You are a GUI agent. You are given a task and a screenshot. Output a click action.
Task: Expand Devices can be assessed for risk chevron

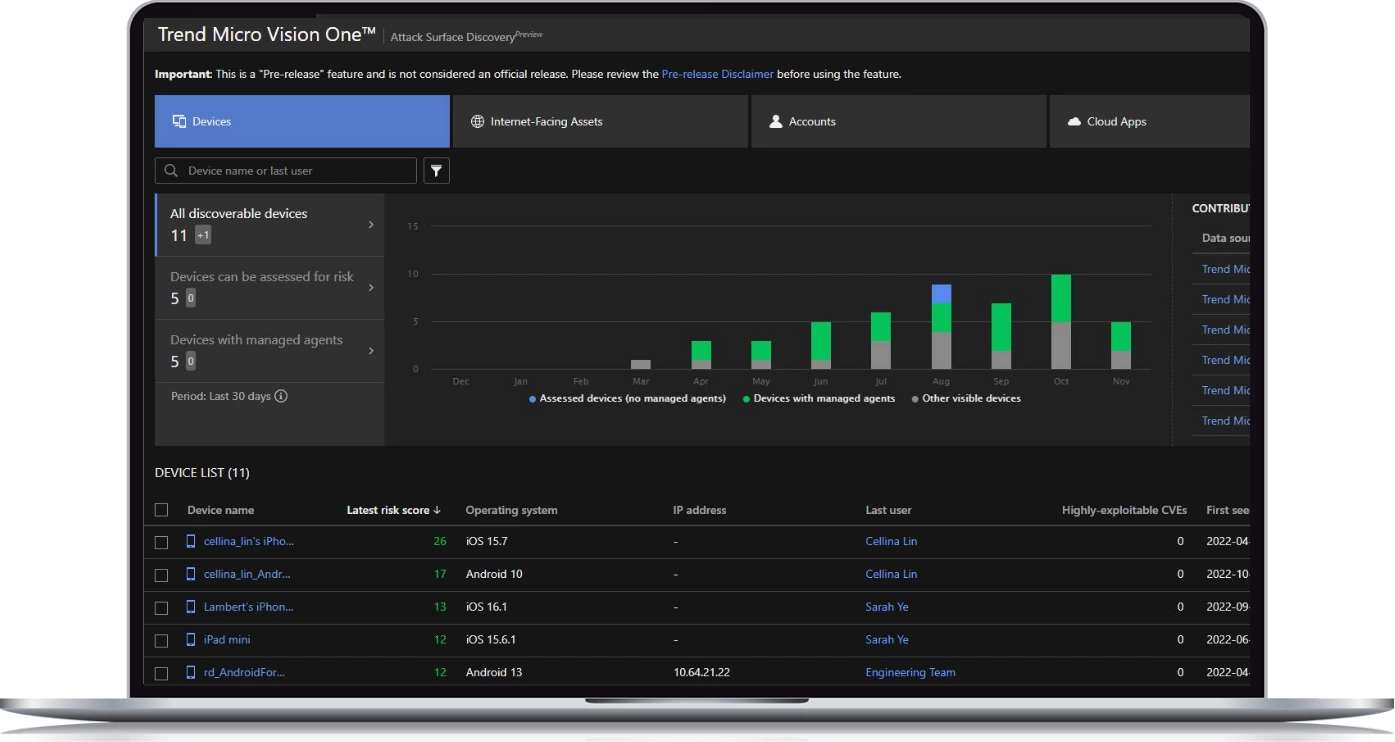(x=371, y=287)
